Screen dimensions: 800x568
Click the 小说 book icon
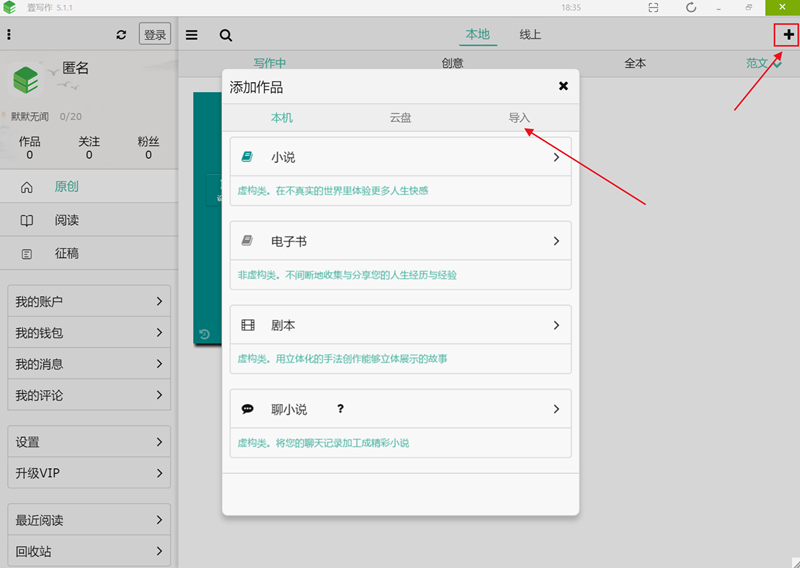pos(247,157)
